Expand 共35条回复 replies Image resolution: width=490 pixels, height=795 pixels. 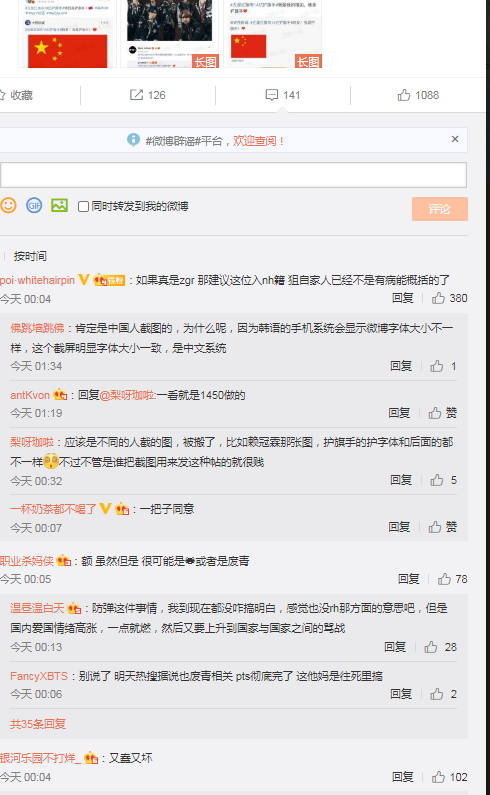38,724
